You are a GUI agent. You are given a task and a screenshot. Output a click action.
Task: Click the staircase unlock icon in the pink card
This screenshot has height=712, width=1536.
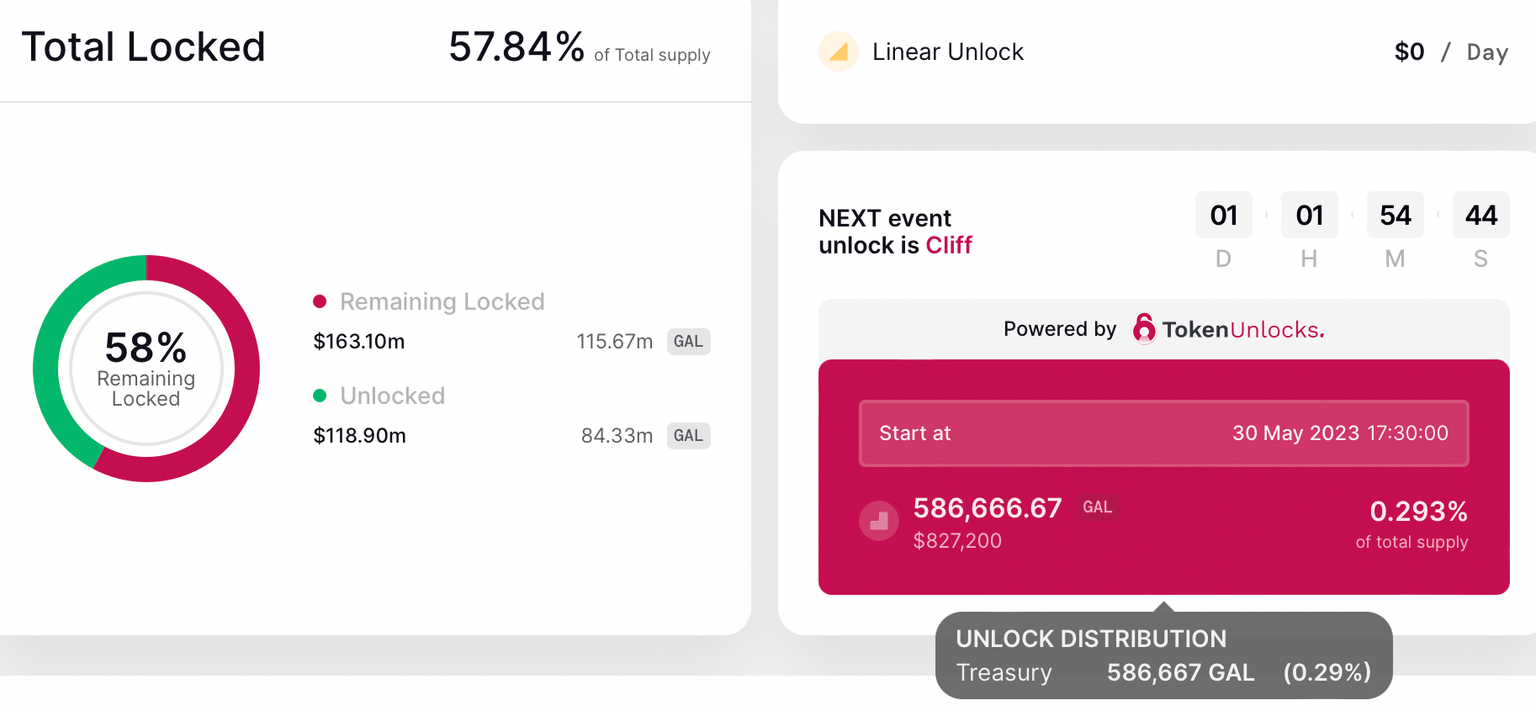tap(878, 520)
